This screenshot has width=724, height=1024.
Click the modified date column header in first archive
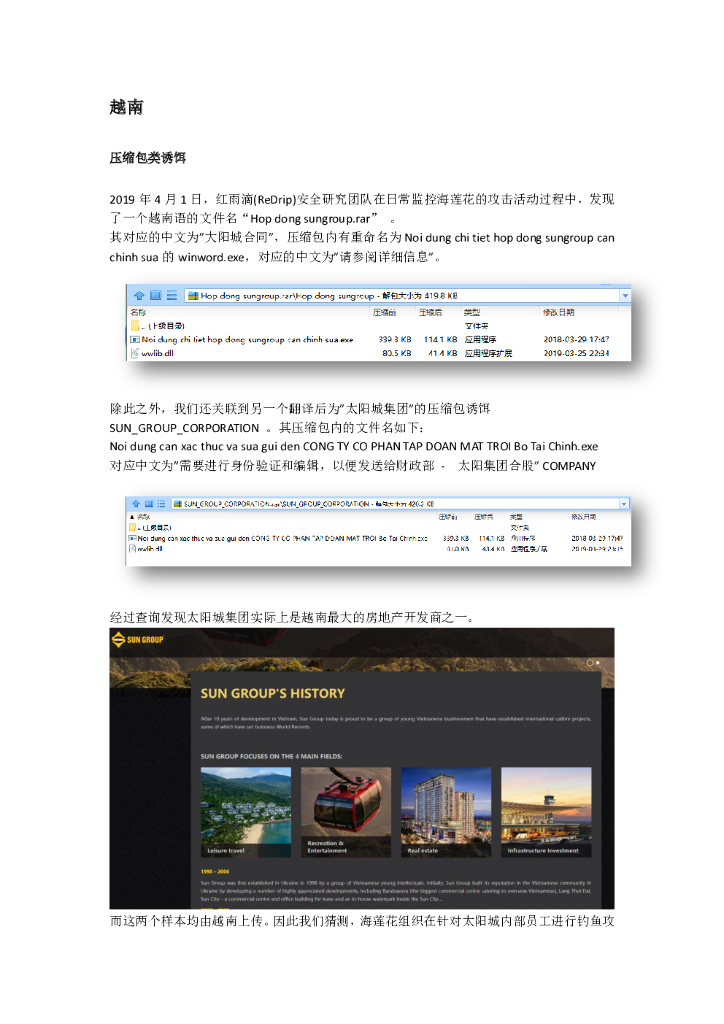pos(558,312)
